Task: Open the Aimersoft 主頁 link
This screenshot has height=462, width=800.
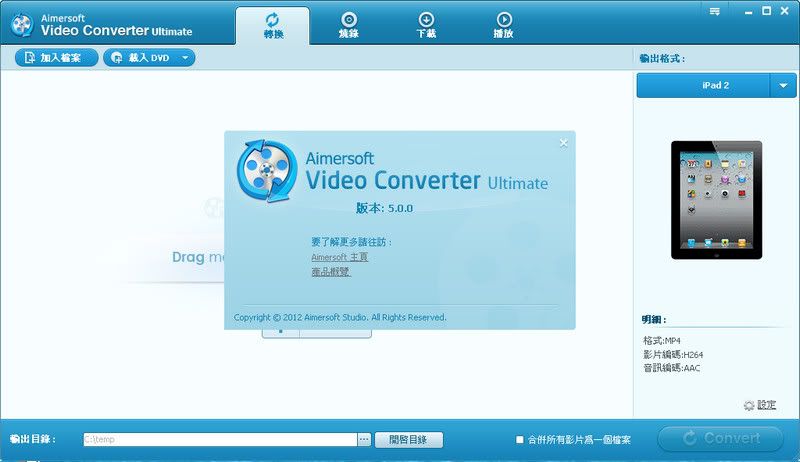Action: (339, 257)
